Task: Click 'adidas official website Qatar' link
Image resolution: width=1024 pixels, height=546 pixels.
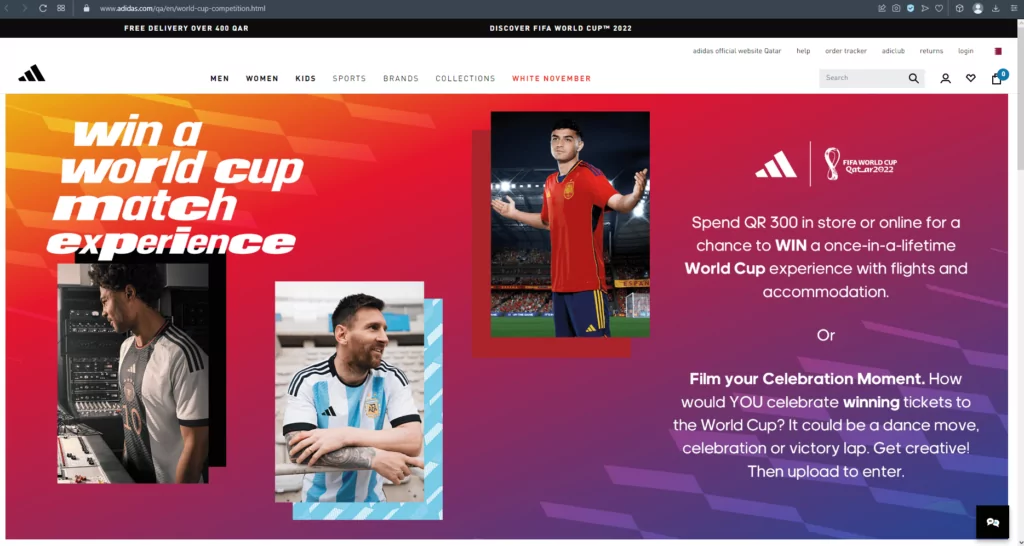Action: point(737,51)
